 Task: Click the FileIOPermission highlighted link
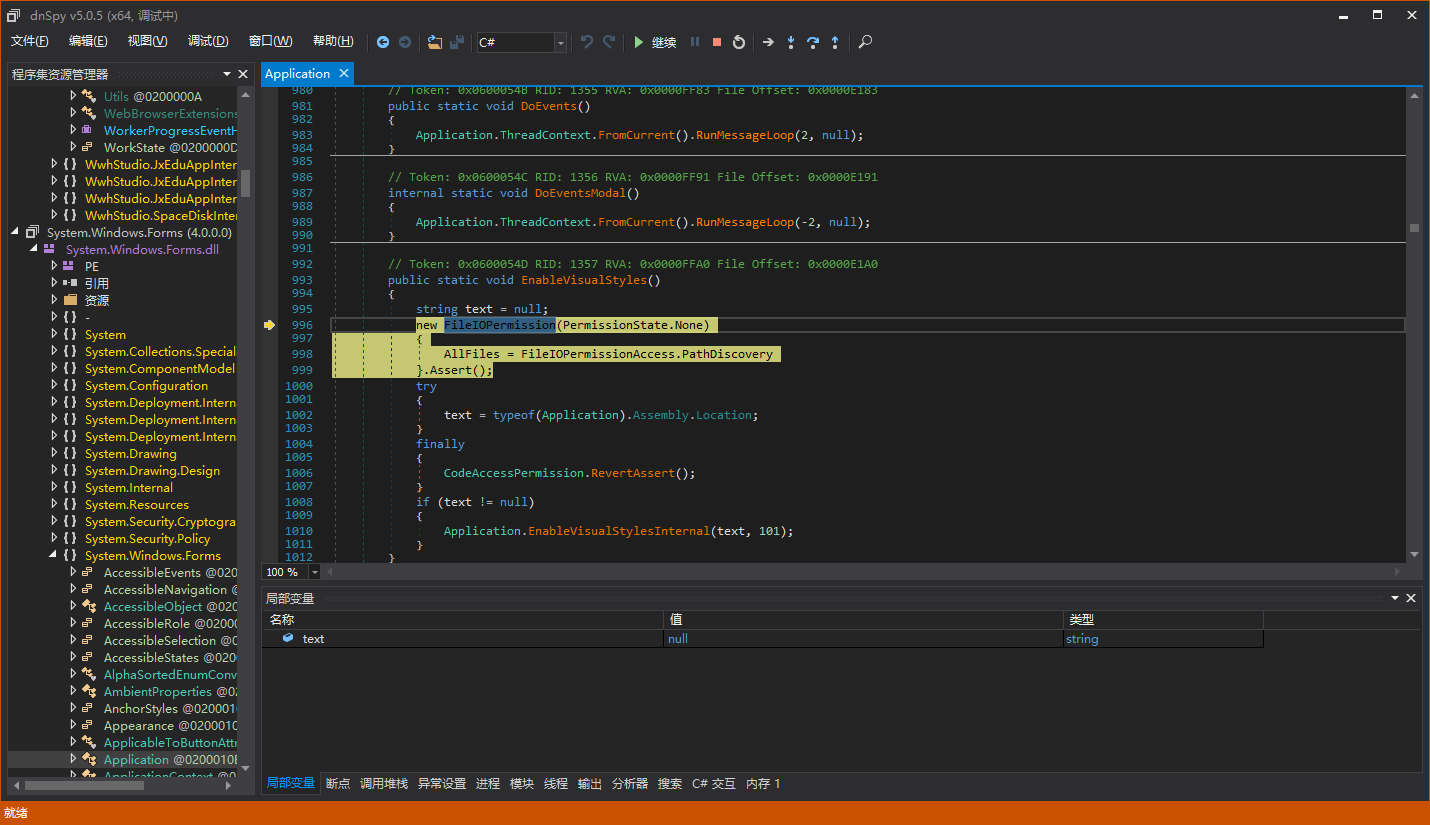coord(498,324)
